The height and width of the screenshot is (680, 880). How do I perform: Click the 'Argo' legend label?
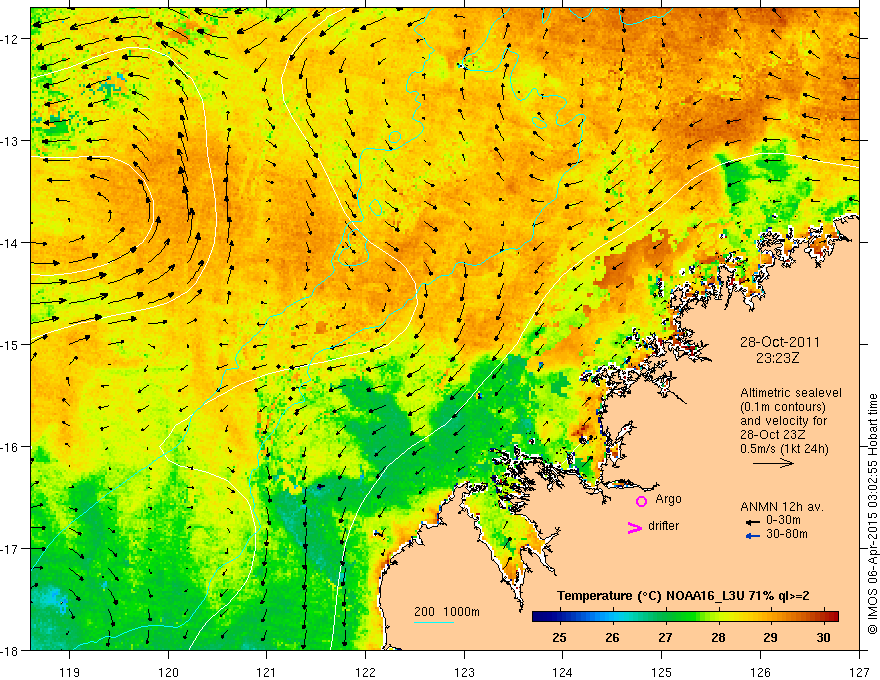coord(668,499)
